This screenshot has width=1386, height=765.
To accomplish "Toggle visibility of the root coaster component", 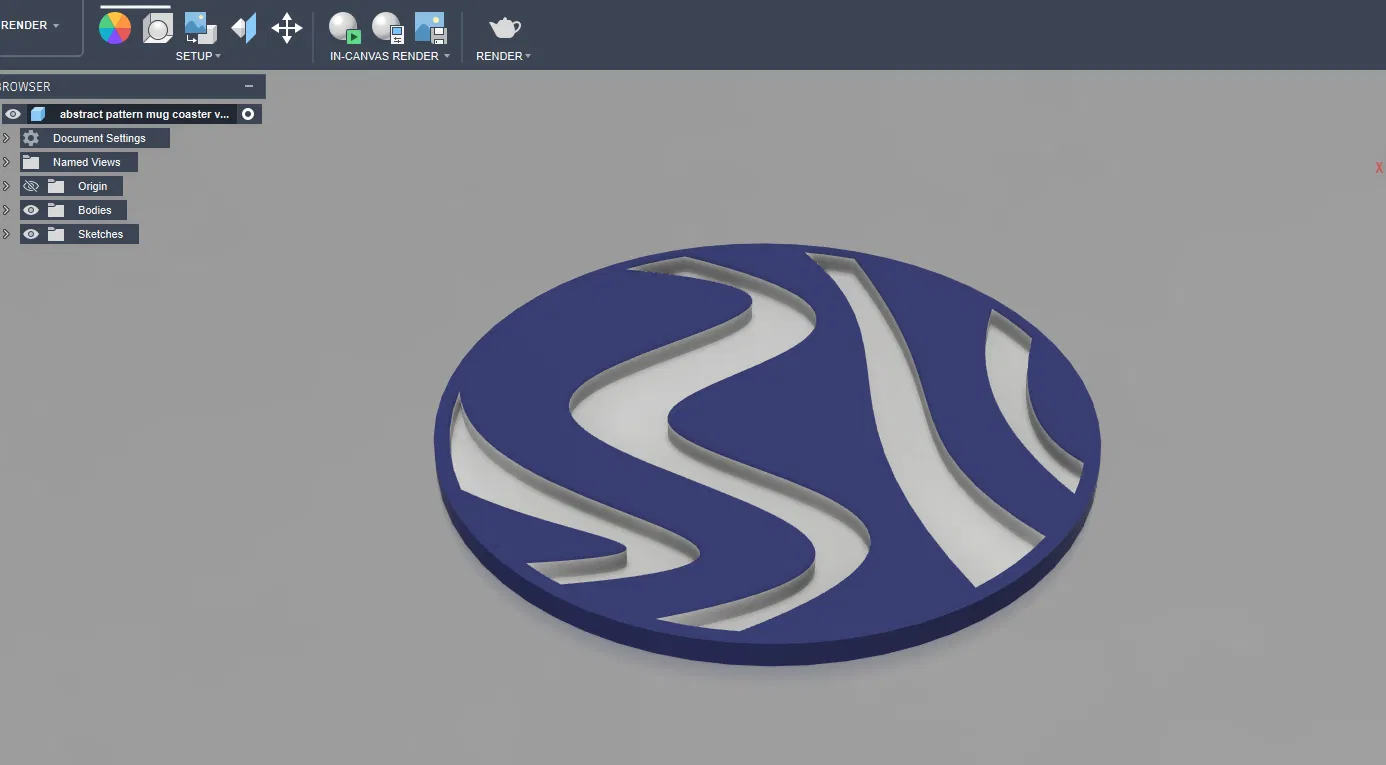I will click(x=13, y=114).
